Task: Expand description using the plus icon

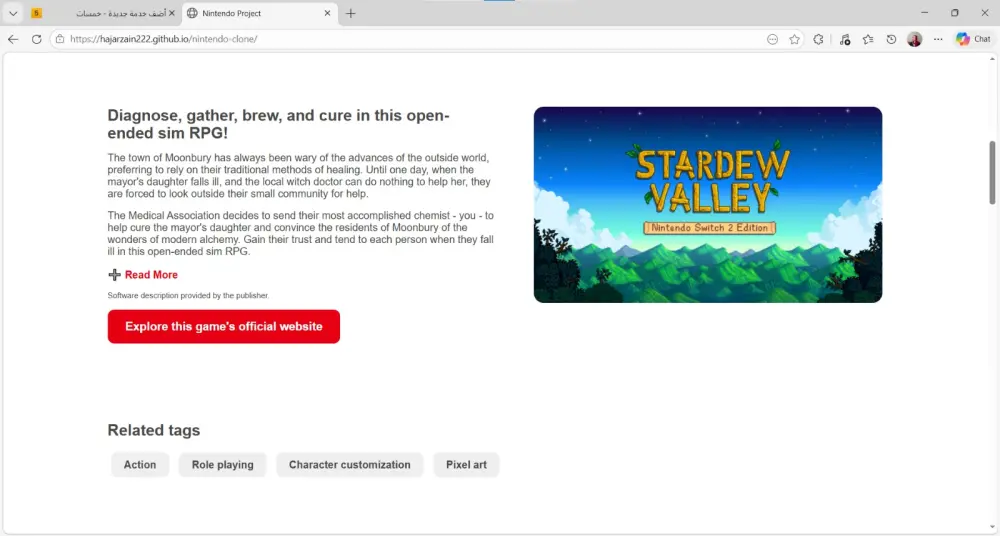Action: point(114,275)
